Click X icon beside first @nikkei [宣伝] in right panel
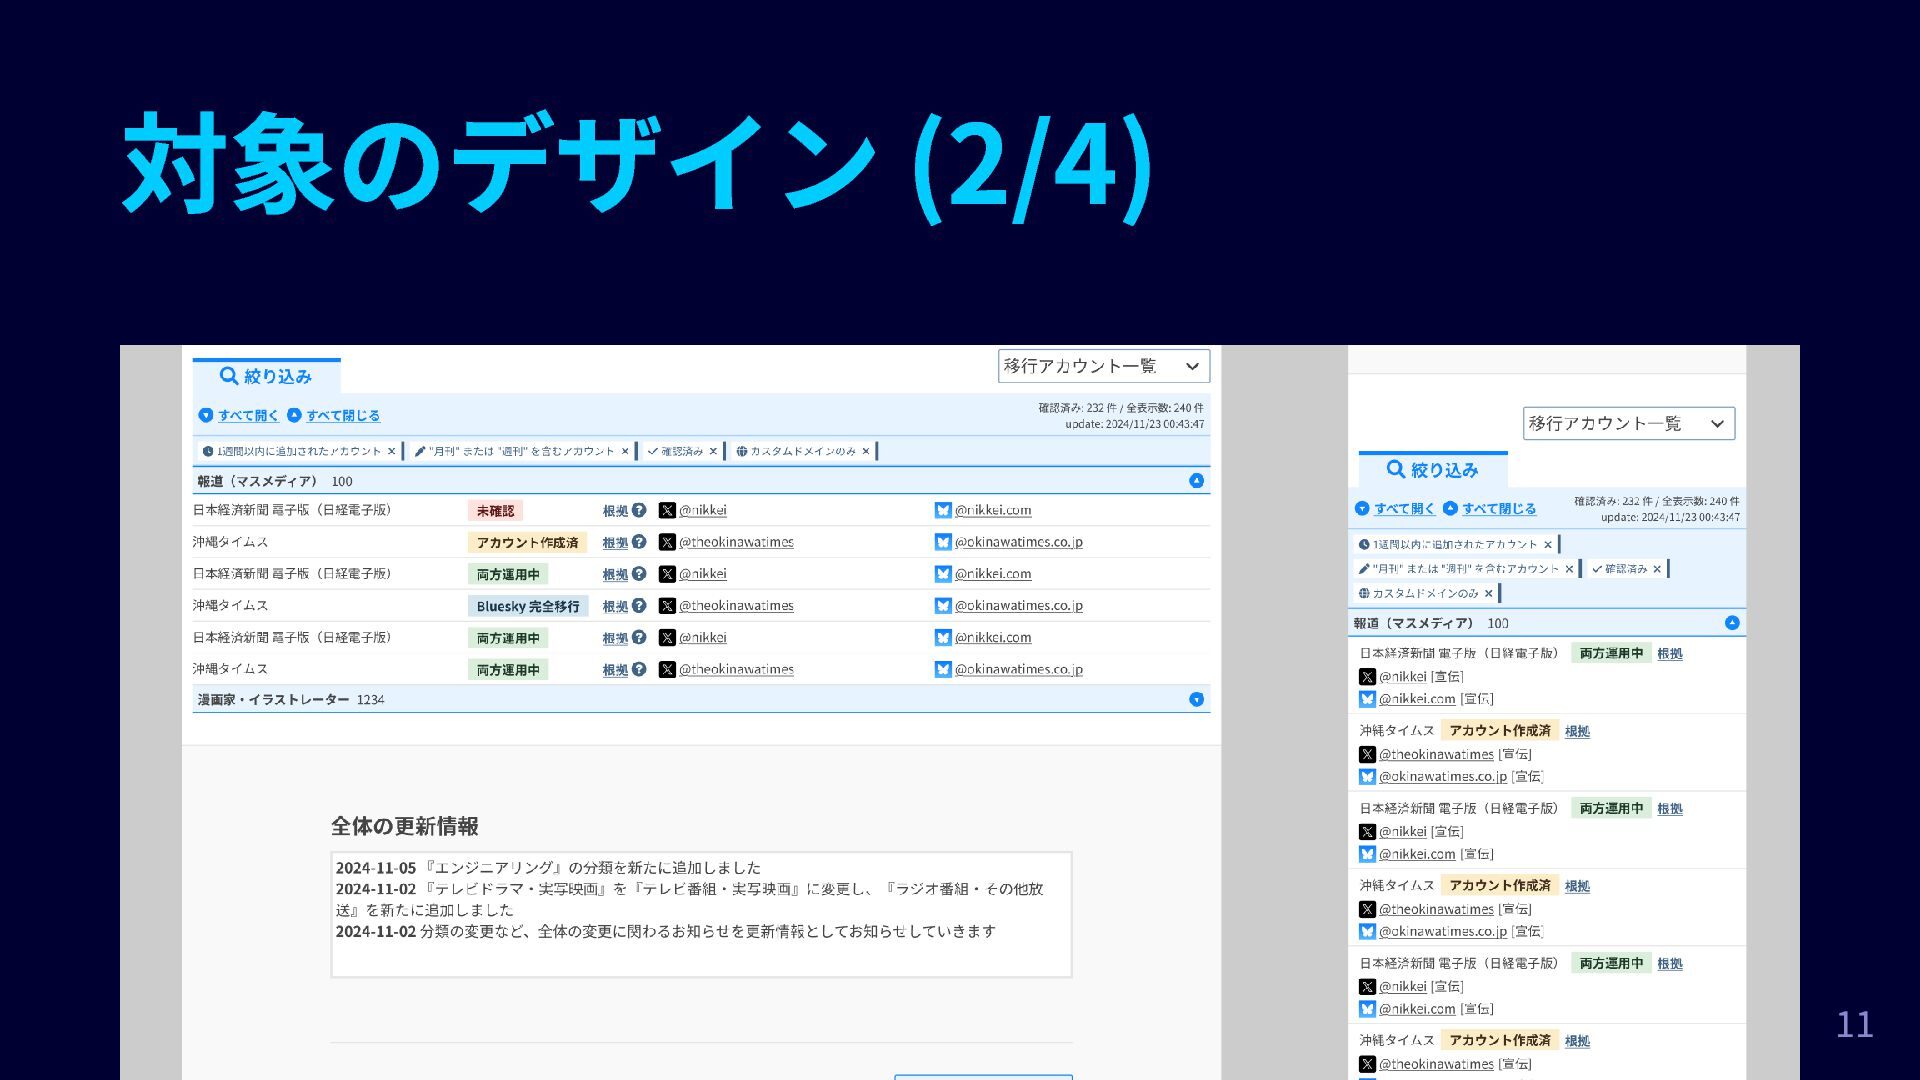 [x=1367, y=677]
